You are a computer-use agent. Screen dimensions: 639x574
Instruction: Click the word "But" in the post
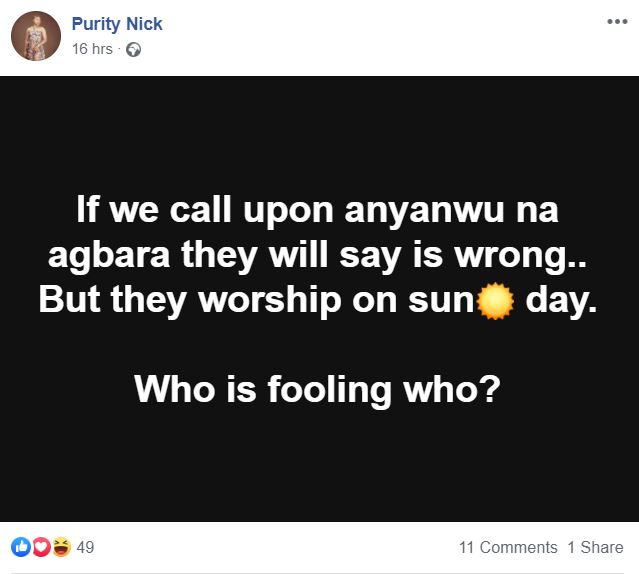tap(69, 301)
